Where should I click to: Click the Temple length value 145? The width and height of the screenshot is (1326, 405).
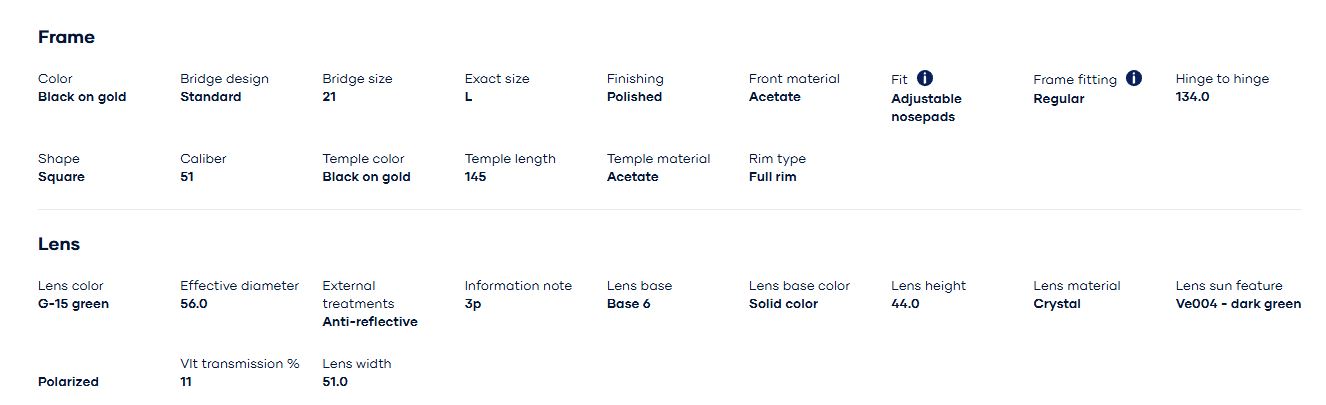tap(477, 177)
